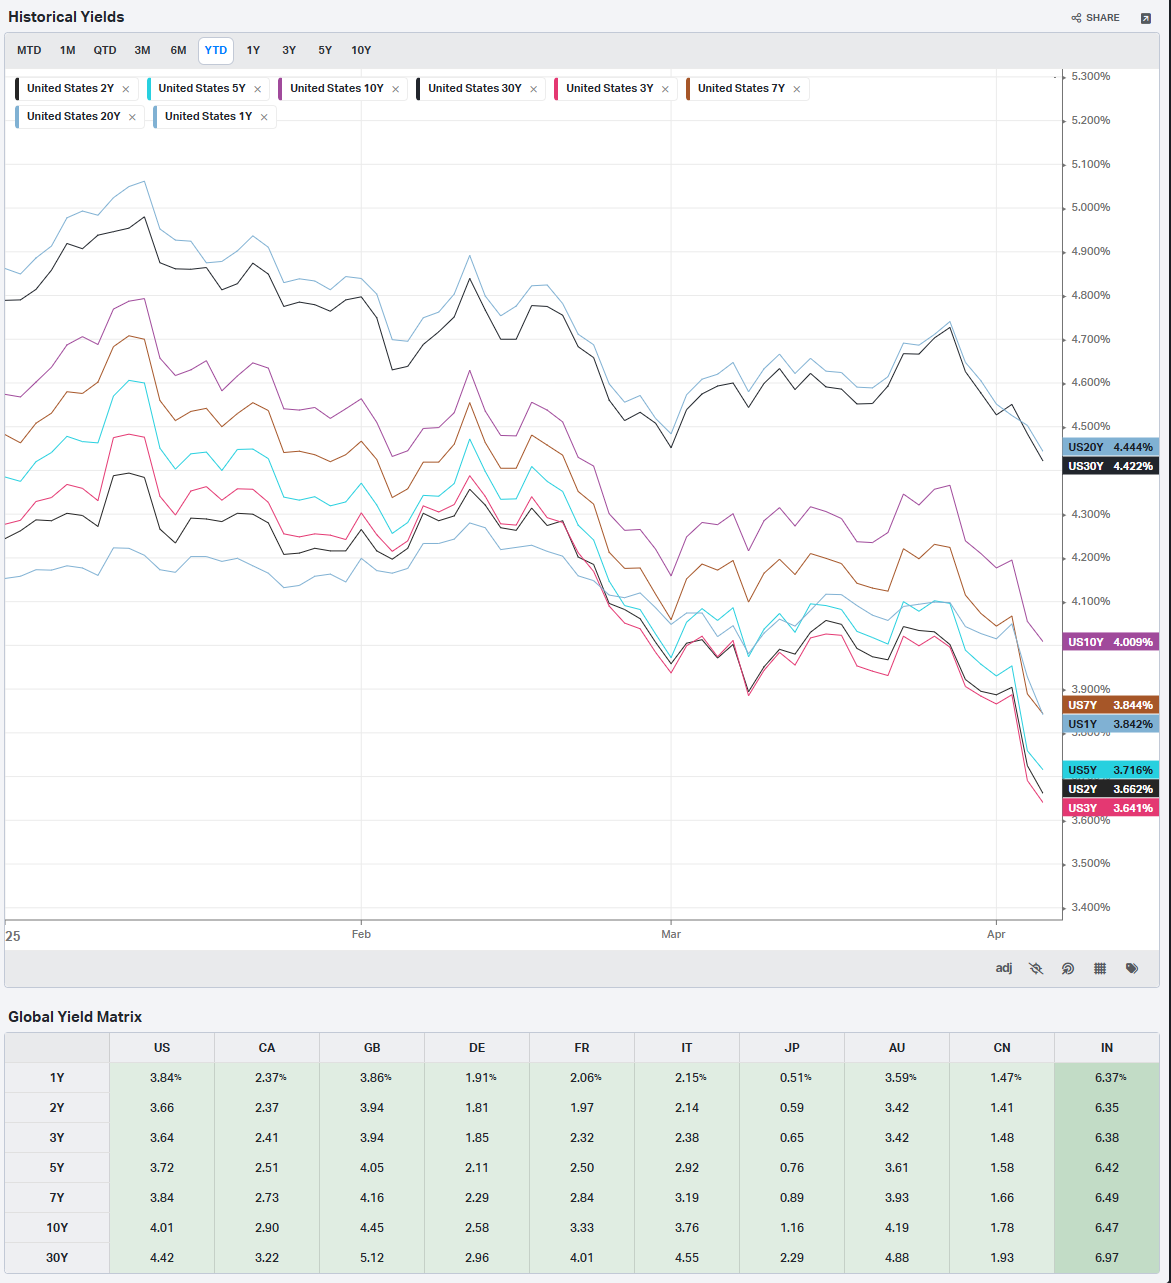The width and height of the screenshot is (1171, 1283).
Task: Click the United States 30Y legend label
Action: pos(475,88)
